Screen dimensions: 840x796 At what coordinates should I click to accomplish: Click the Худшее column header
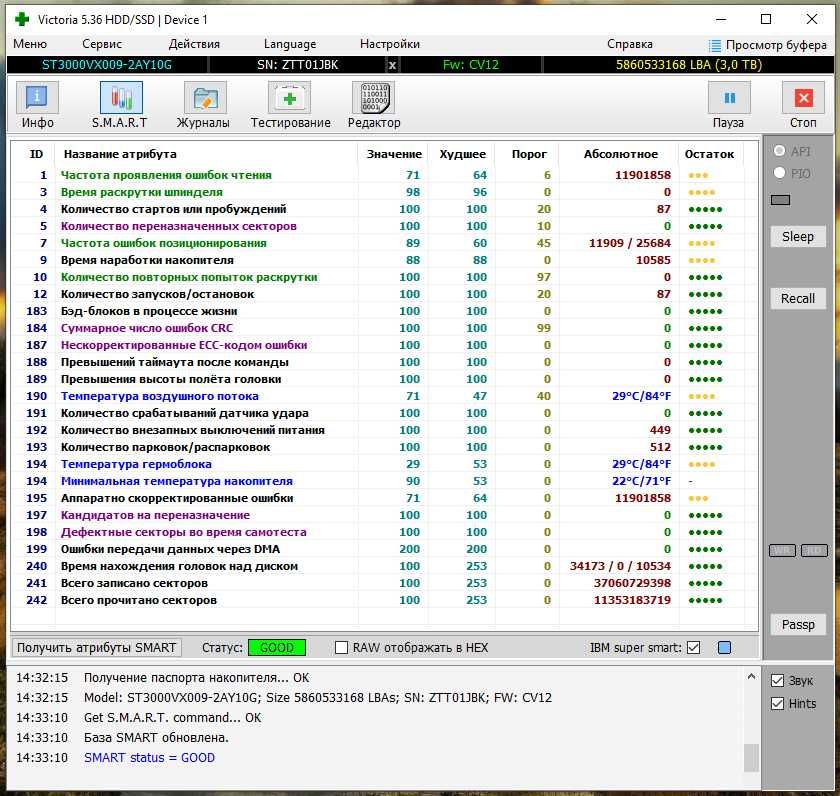[462, 154]
